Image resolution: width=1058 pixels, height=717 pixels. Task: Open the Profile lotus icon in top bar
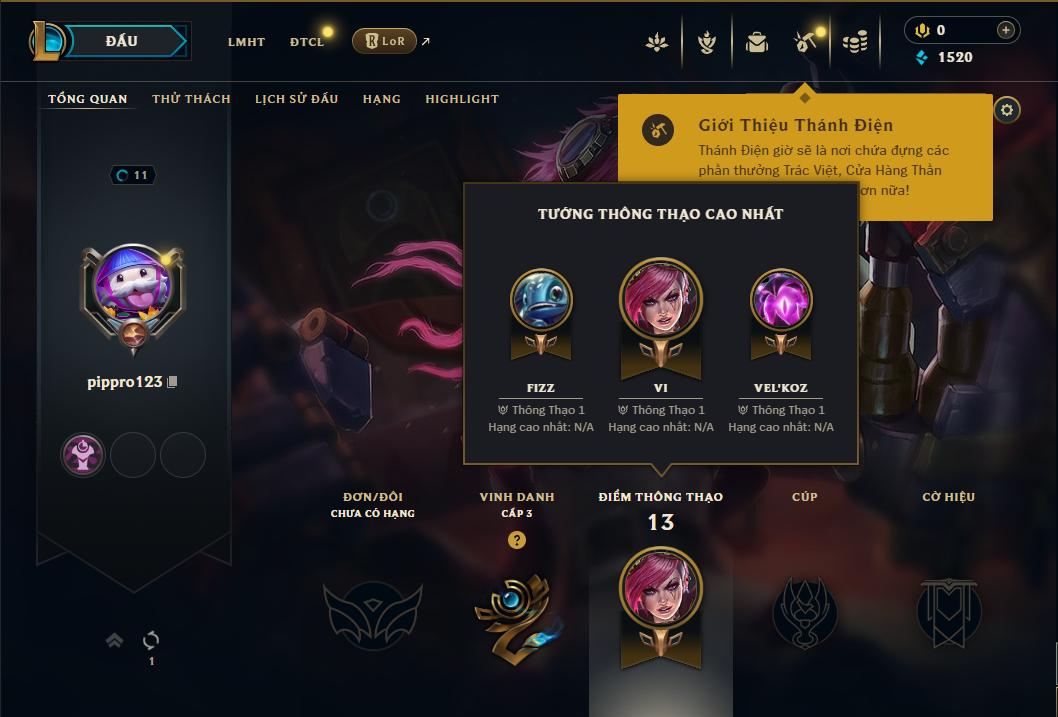(x=657, y=42)
